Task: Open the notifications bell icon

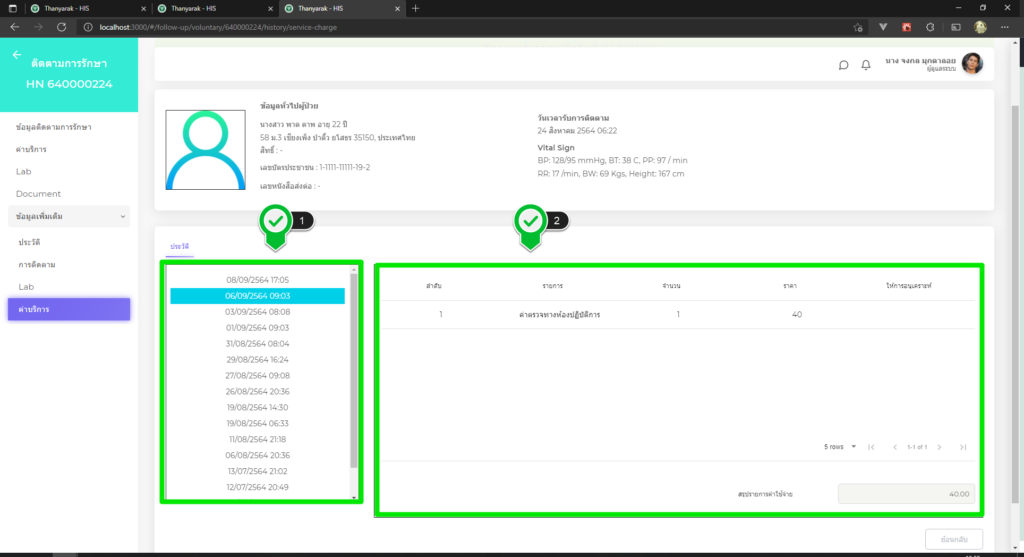Action: (866, 65)
